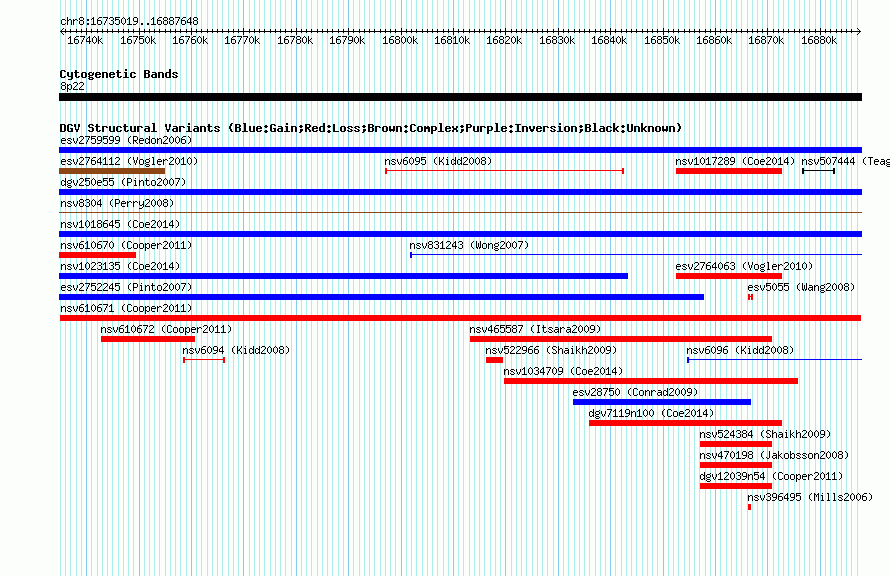This screenshot has height=576, width=890.
Task: Click the 8p22 band label
Action: 72,86
